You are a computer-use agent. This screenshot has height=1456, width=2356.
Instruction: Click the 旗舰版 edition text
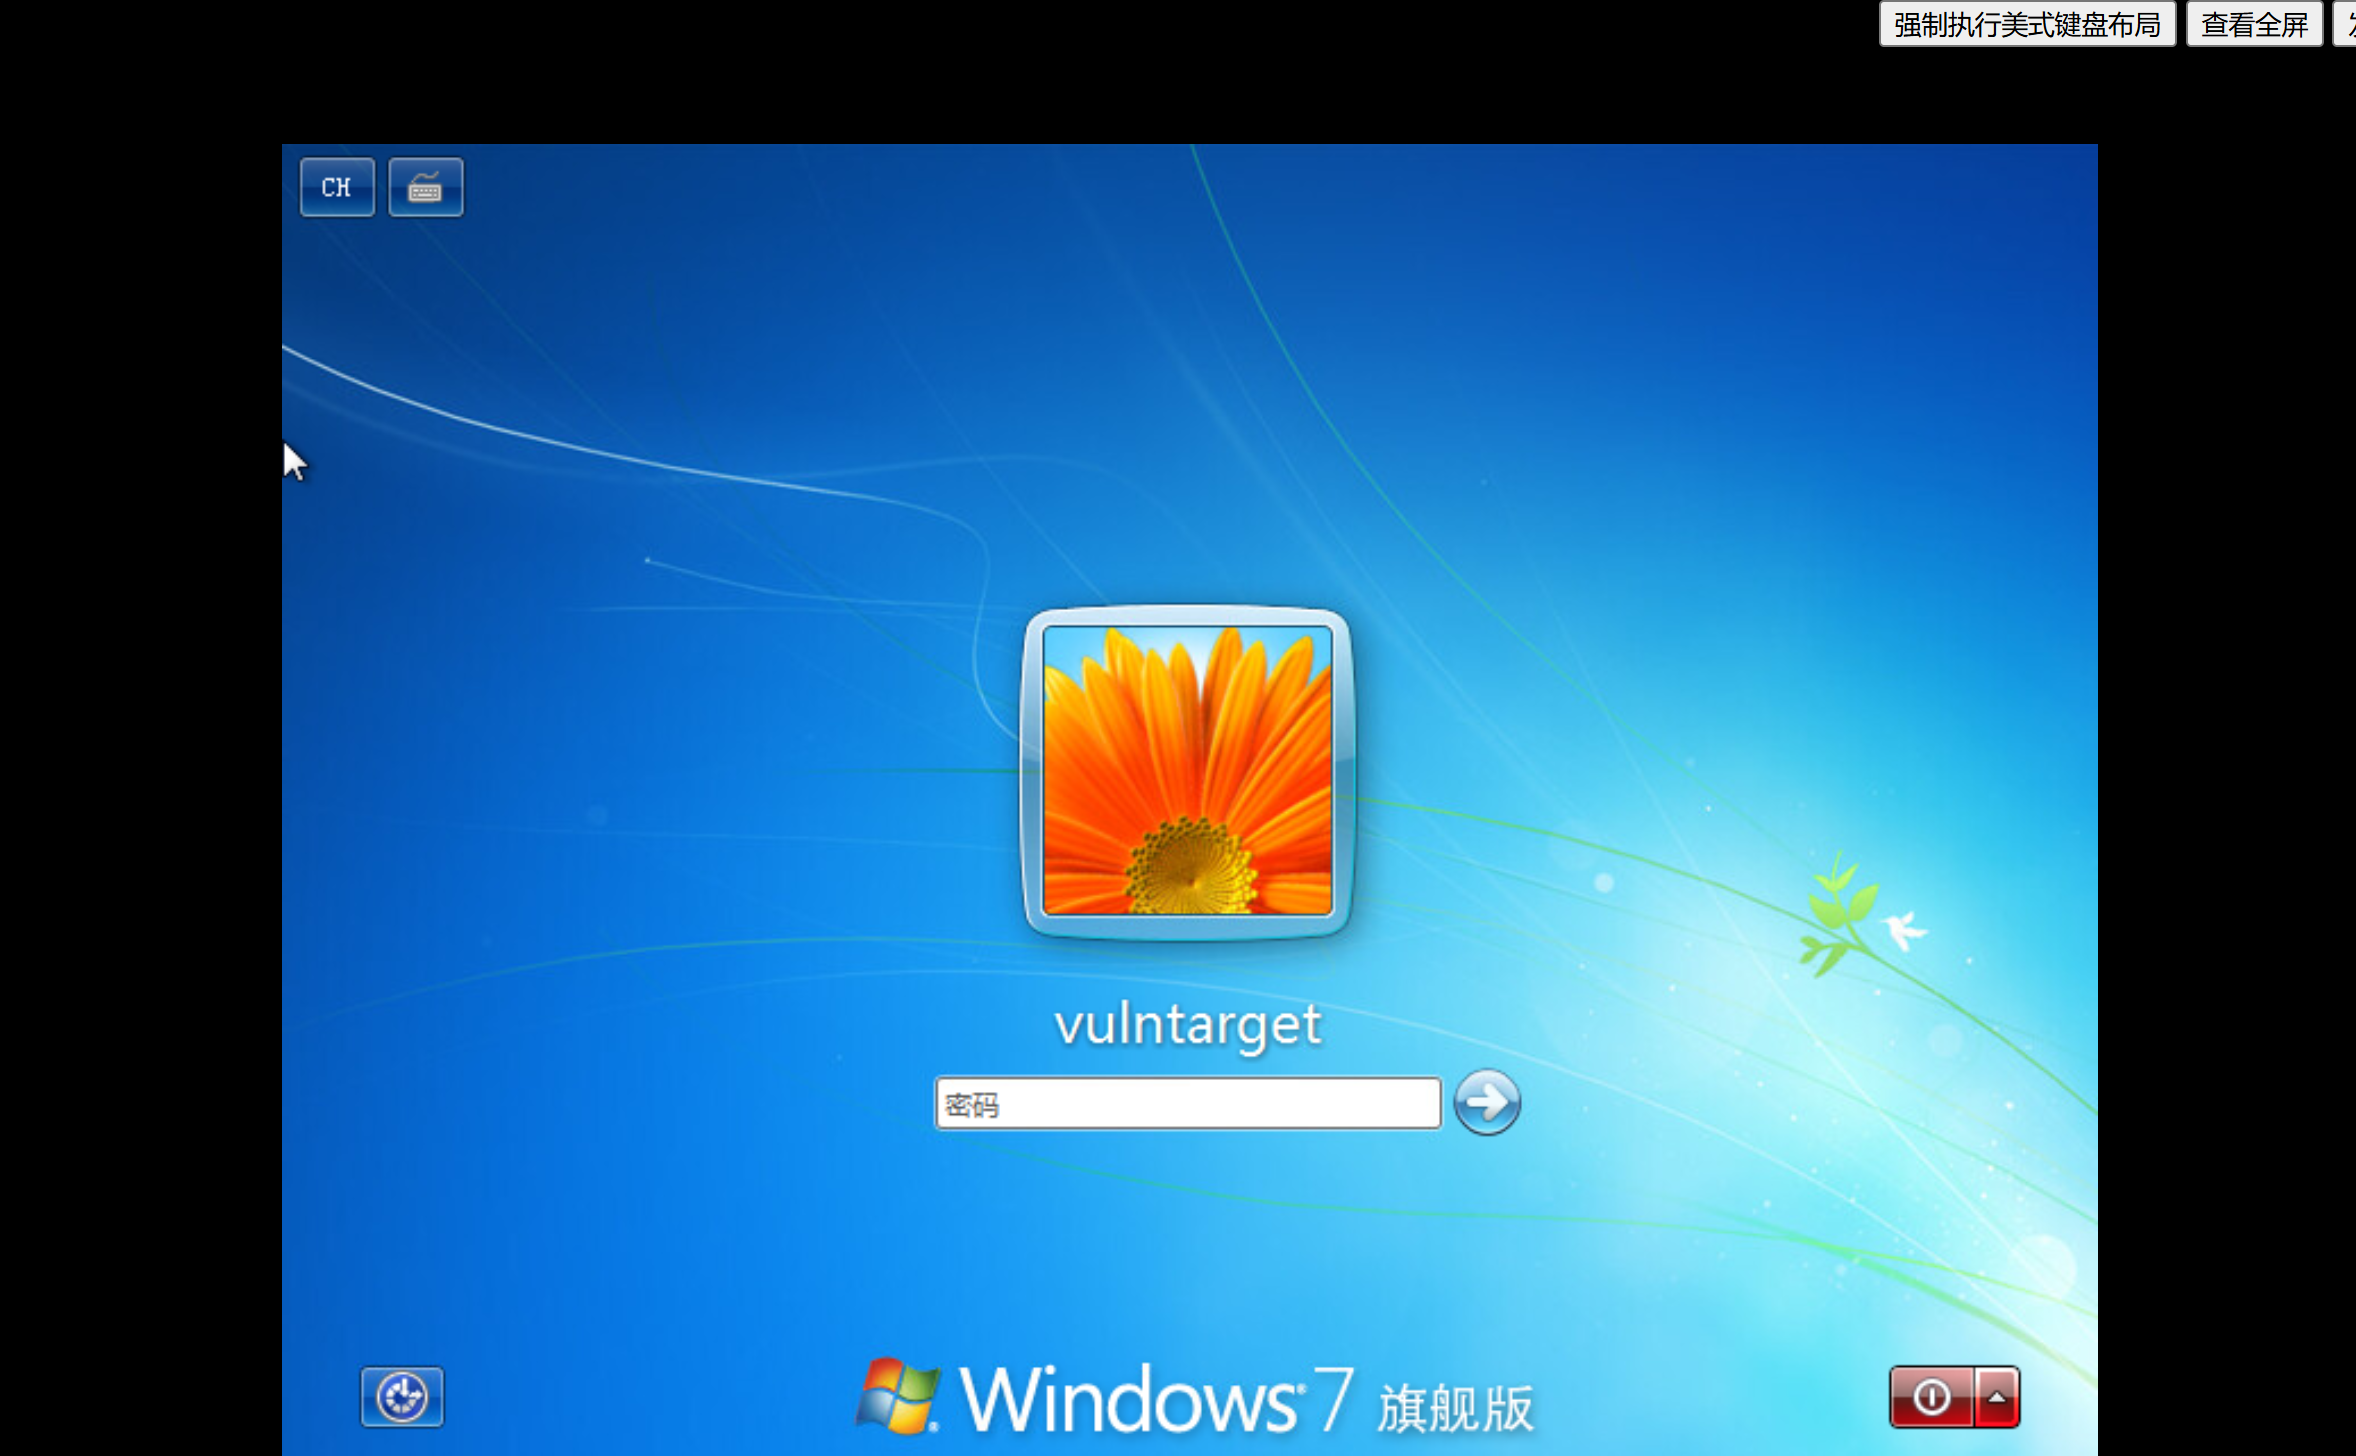(x=1455, y=1408)
